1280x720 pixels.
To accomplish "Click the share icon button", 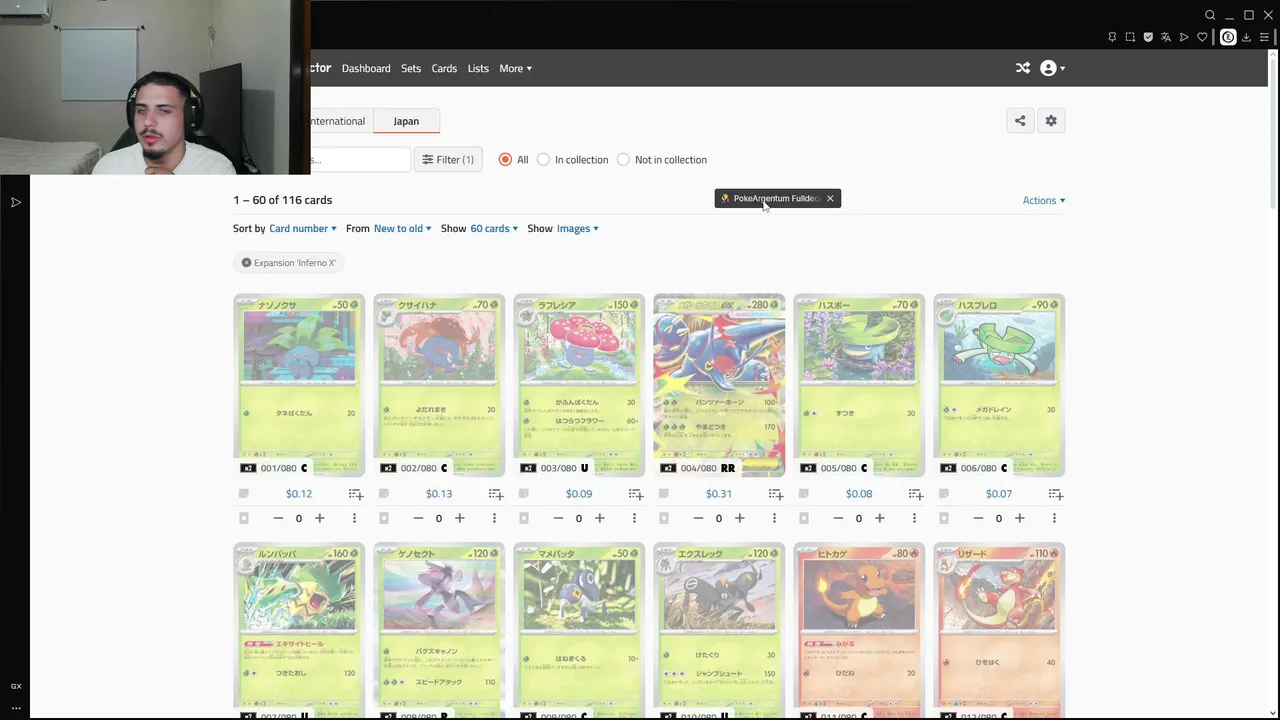I will 1020,121.
